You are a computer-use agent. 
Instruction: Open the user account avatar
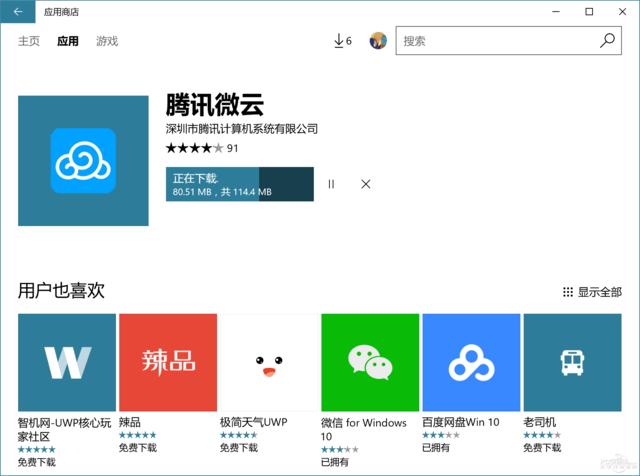[x=378, y=41]
